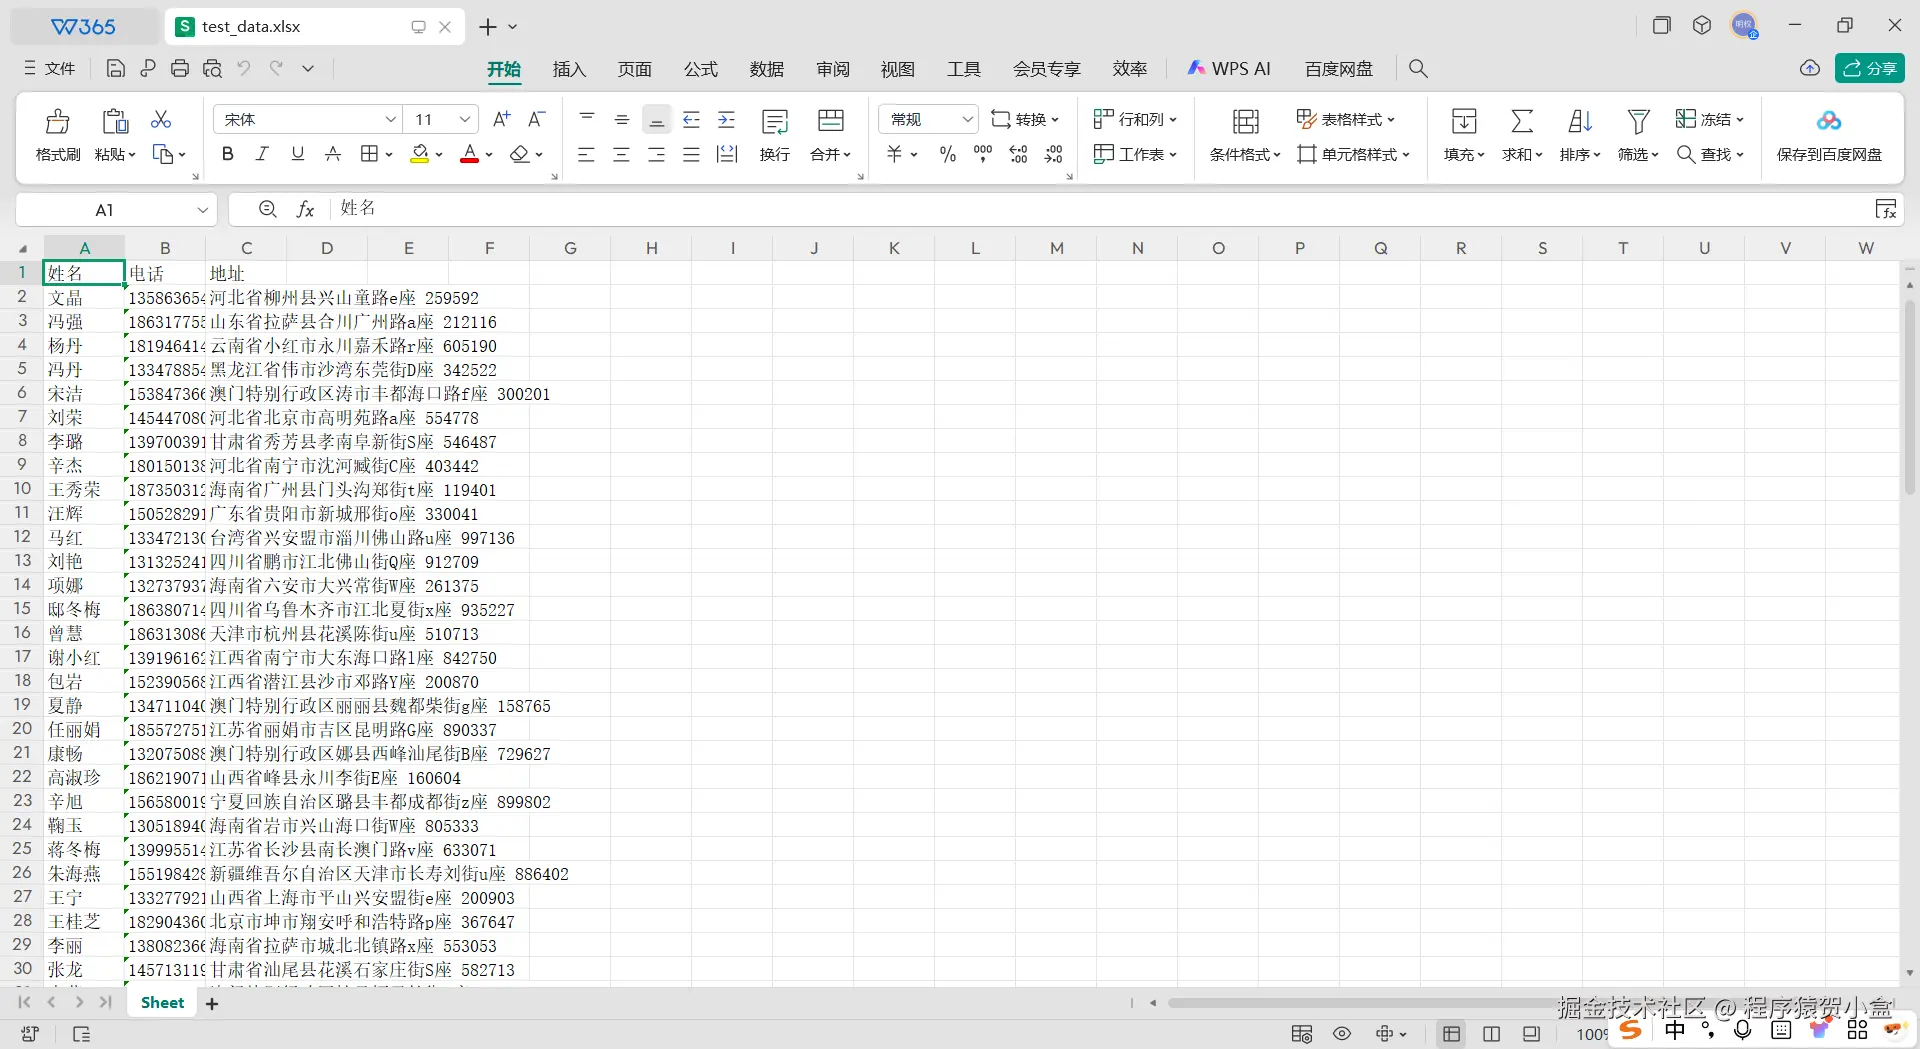This screenshot has height=1049, width=1920.
Task: Open the font size dropdown showing 11
Action: [x=465, y=119]
